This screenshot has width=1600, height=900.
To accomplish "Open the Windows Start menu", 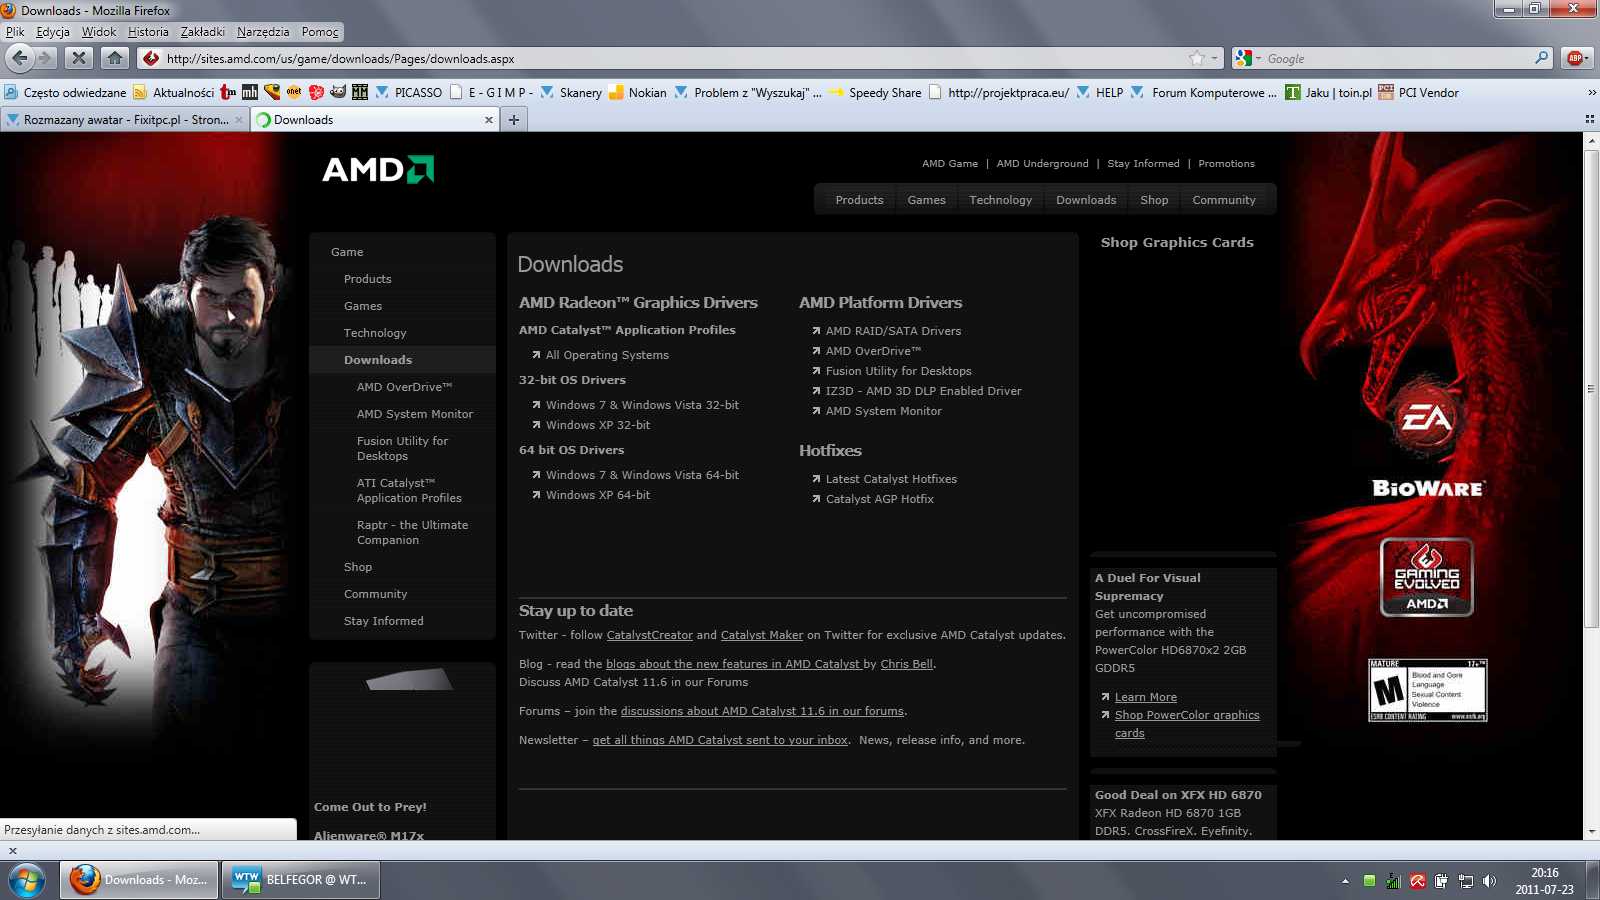I will 27,880.
